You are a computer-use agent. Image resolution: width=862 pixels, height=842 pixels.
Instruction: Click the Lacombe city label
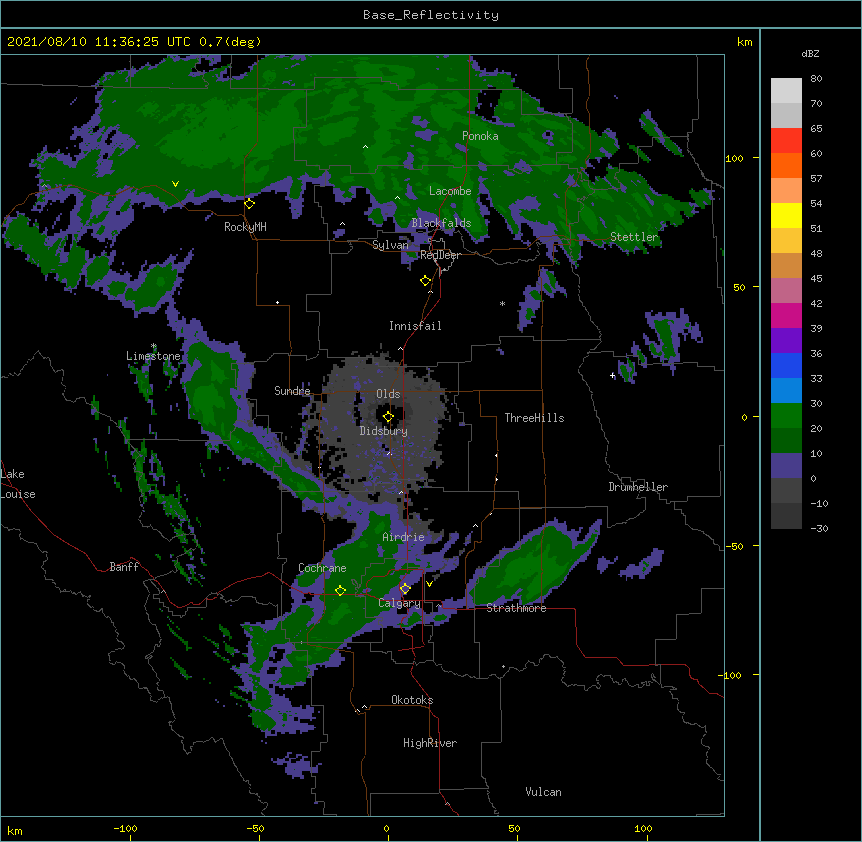coord(450,191)
